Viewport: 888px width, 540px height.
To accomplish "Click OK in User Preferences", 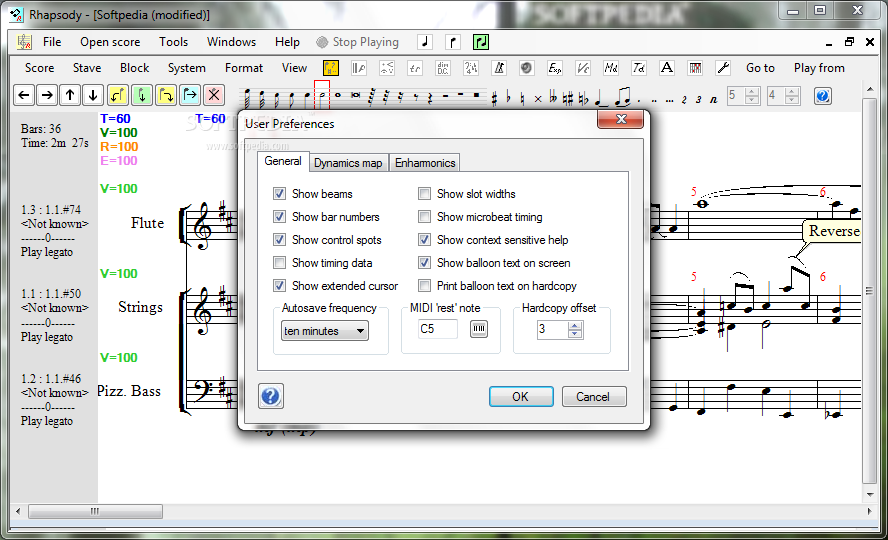I will click(x=521, y=397).
